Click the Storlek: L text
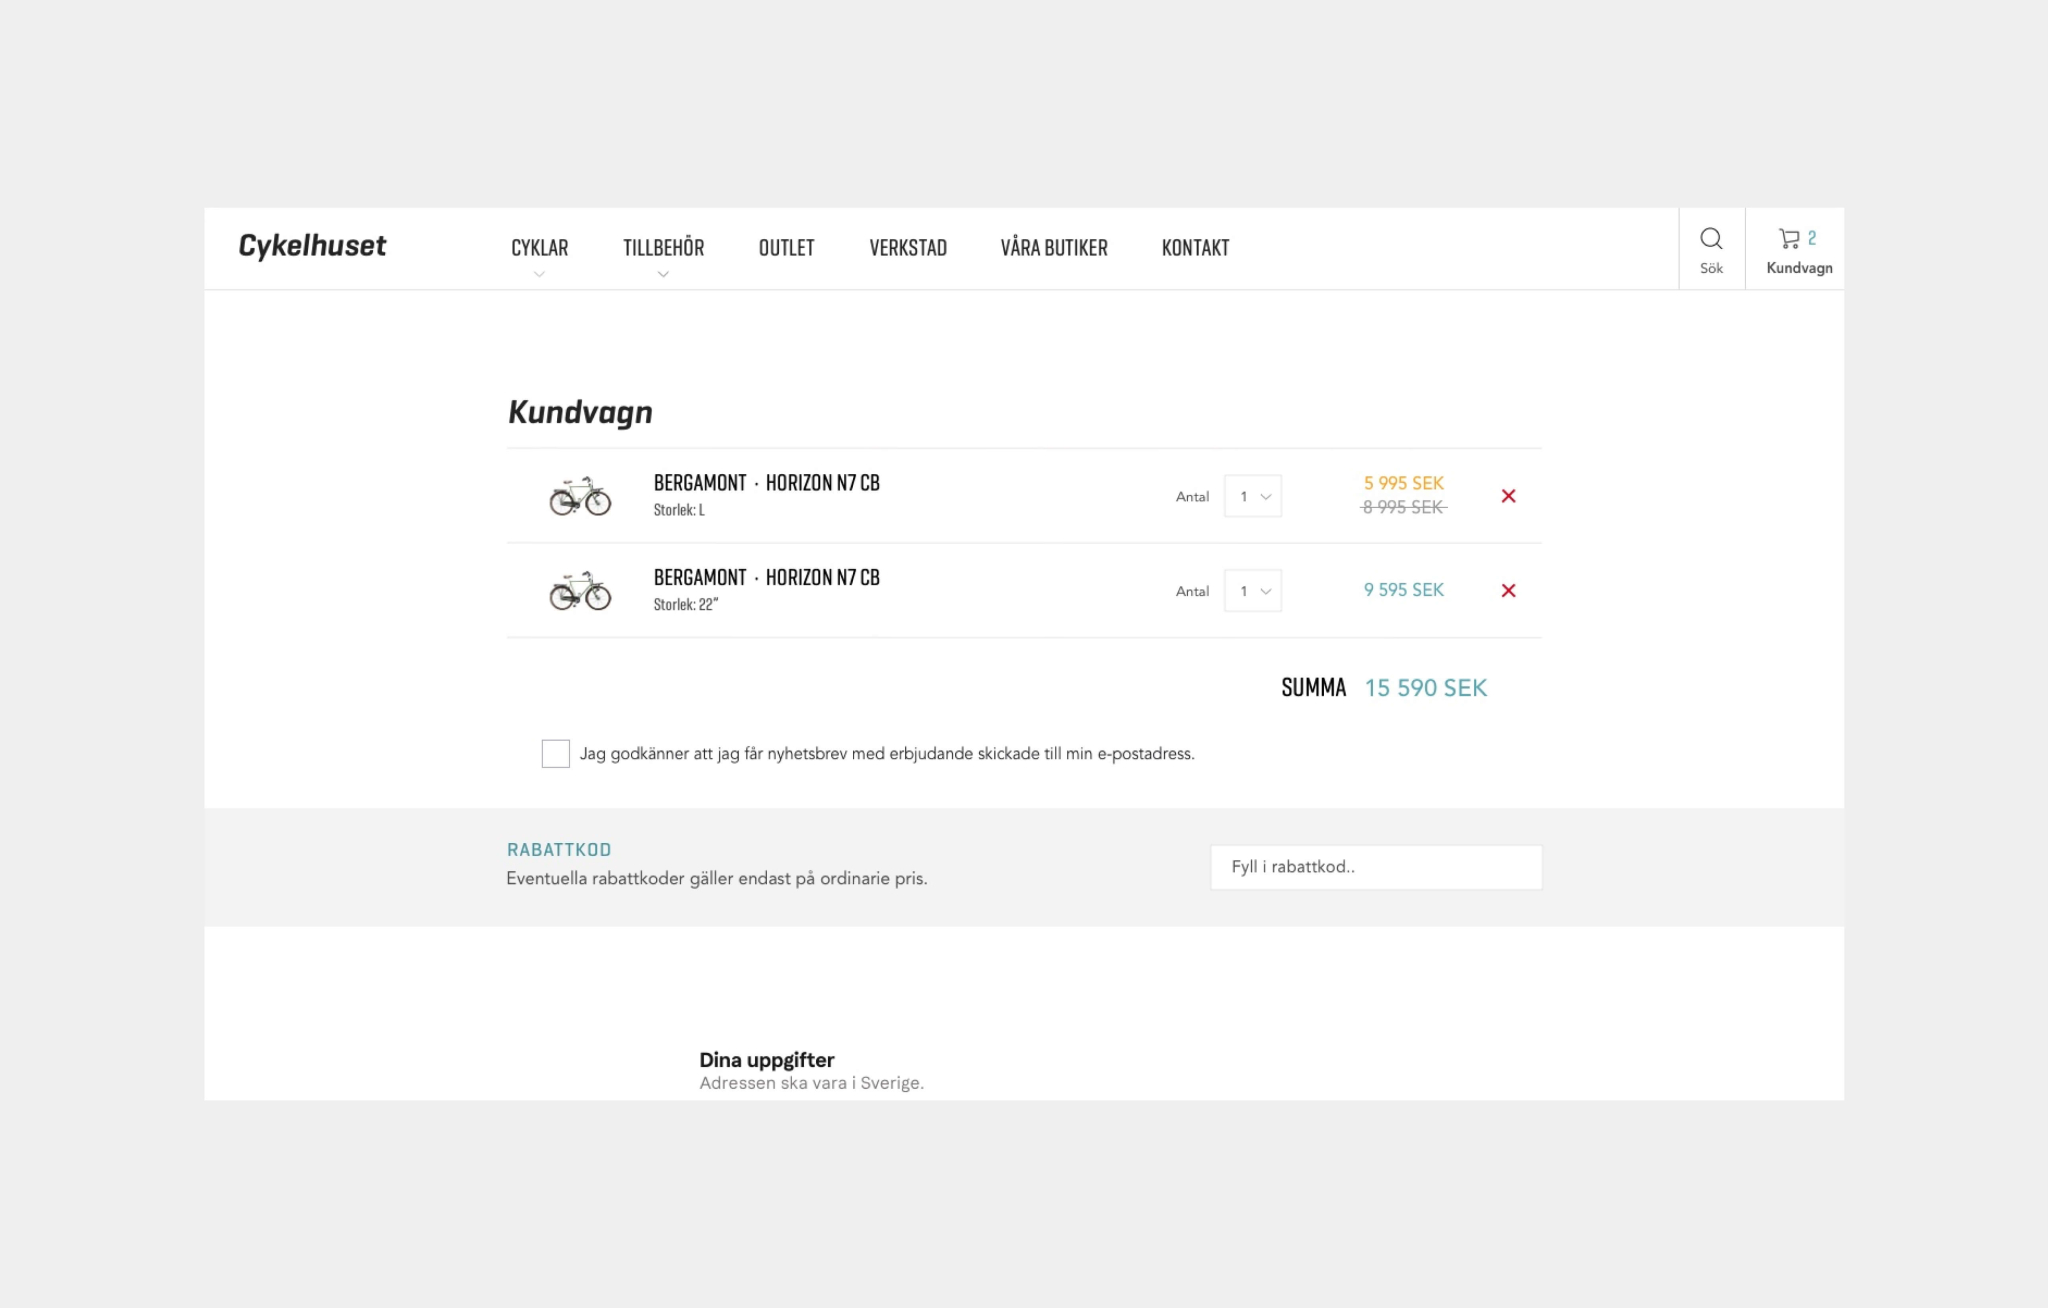Screen dimensions: 2048x1308 [679, 510]
